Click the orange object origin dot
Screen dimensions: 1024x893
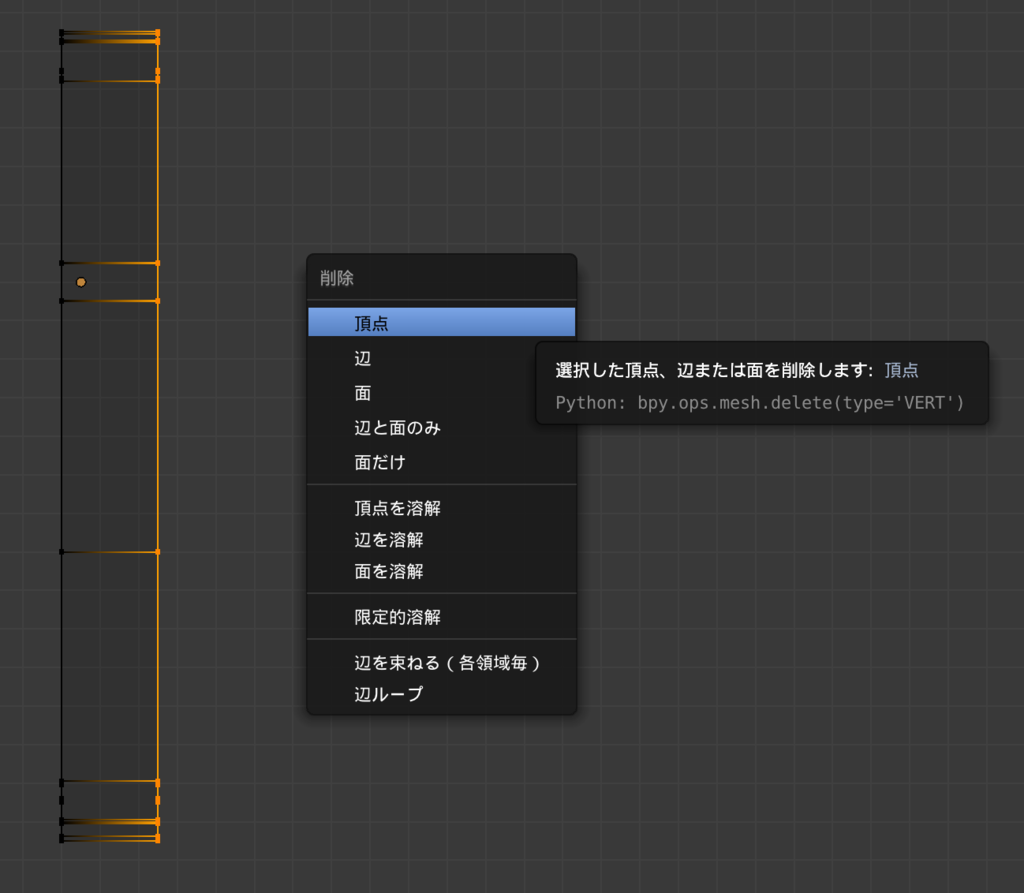[x=81, y=282]
